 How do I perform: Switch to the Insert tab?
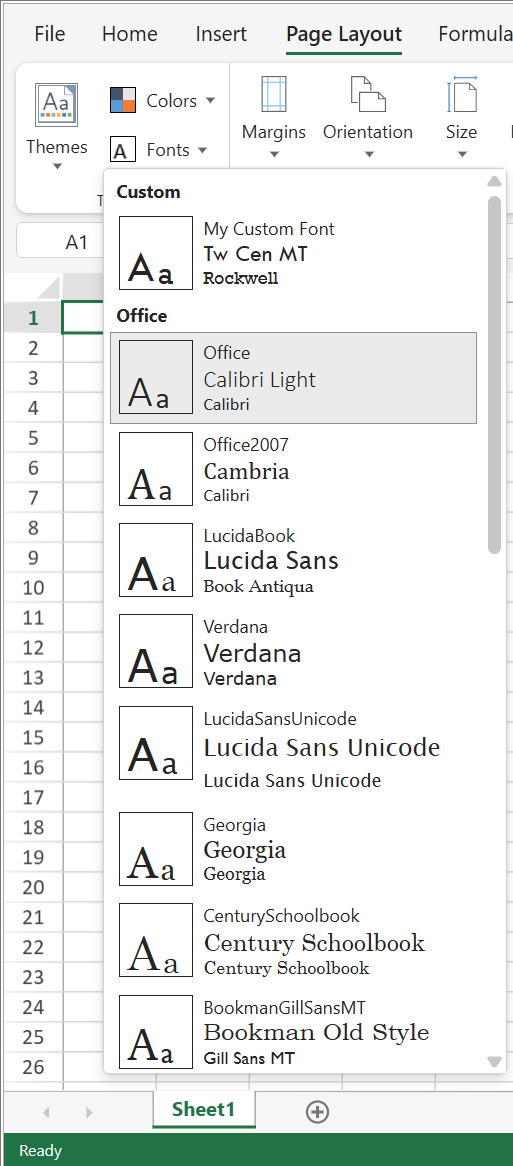pos(221,34)
